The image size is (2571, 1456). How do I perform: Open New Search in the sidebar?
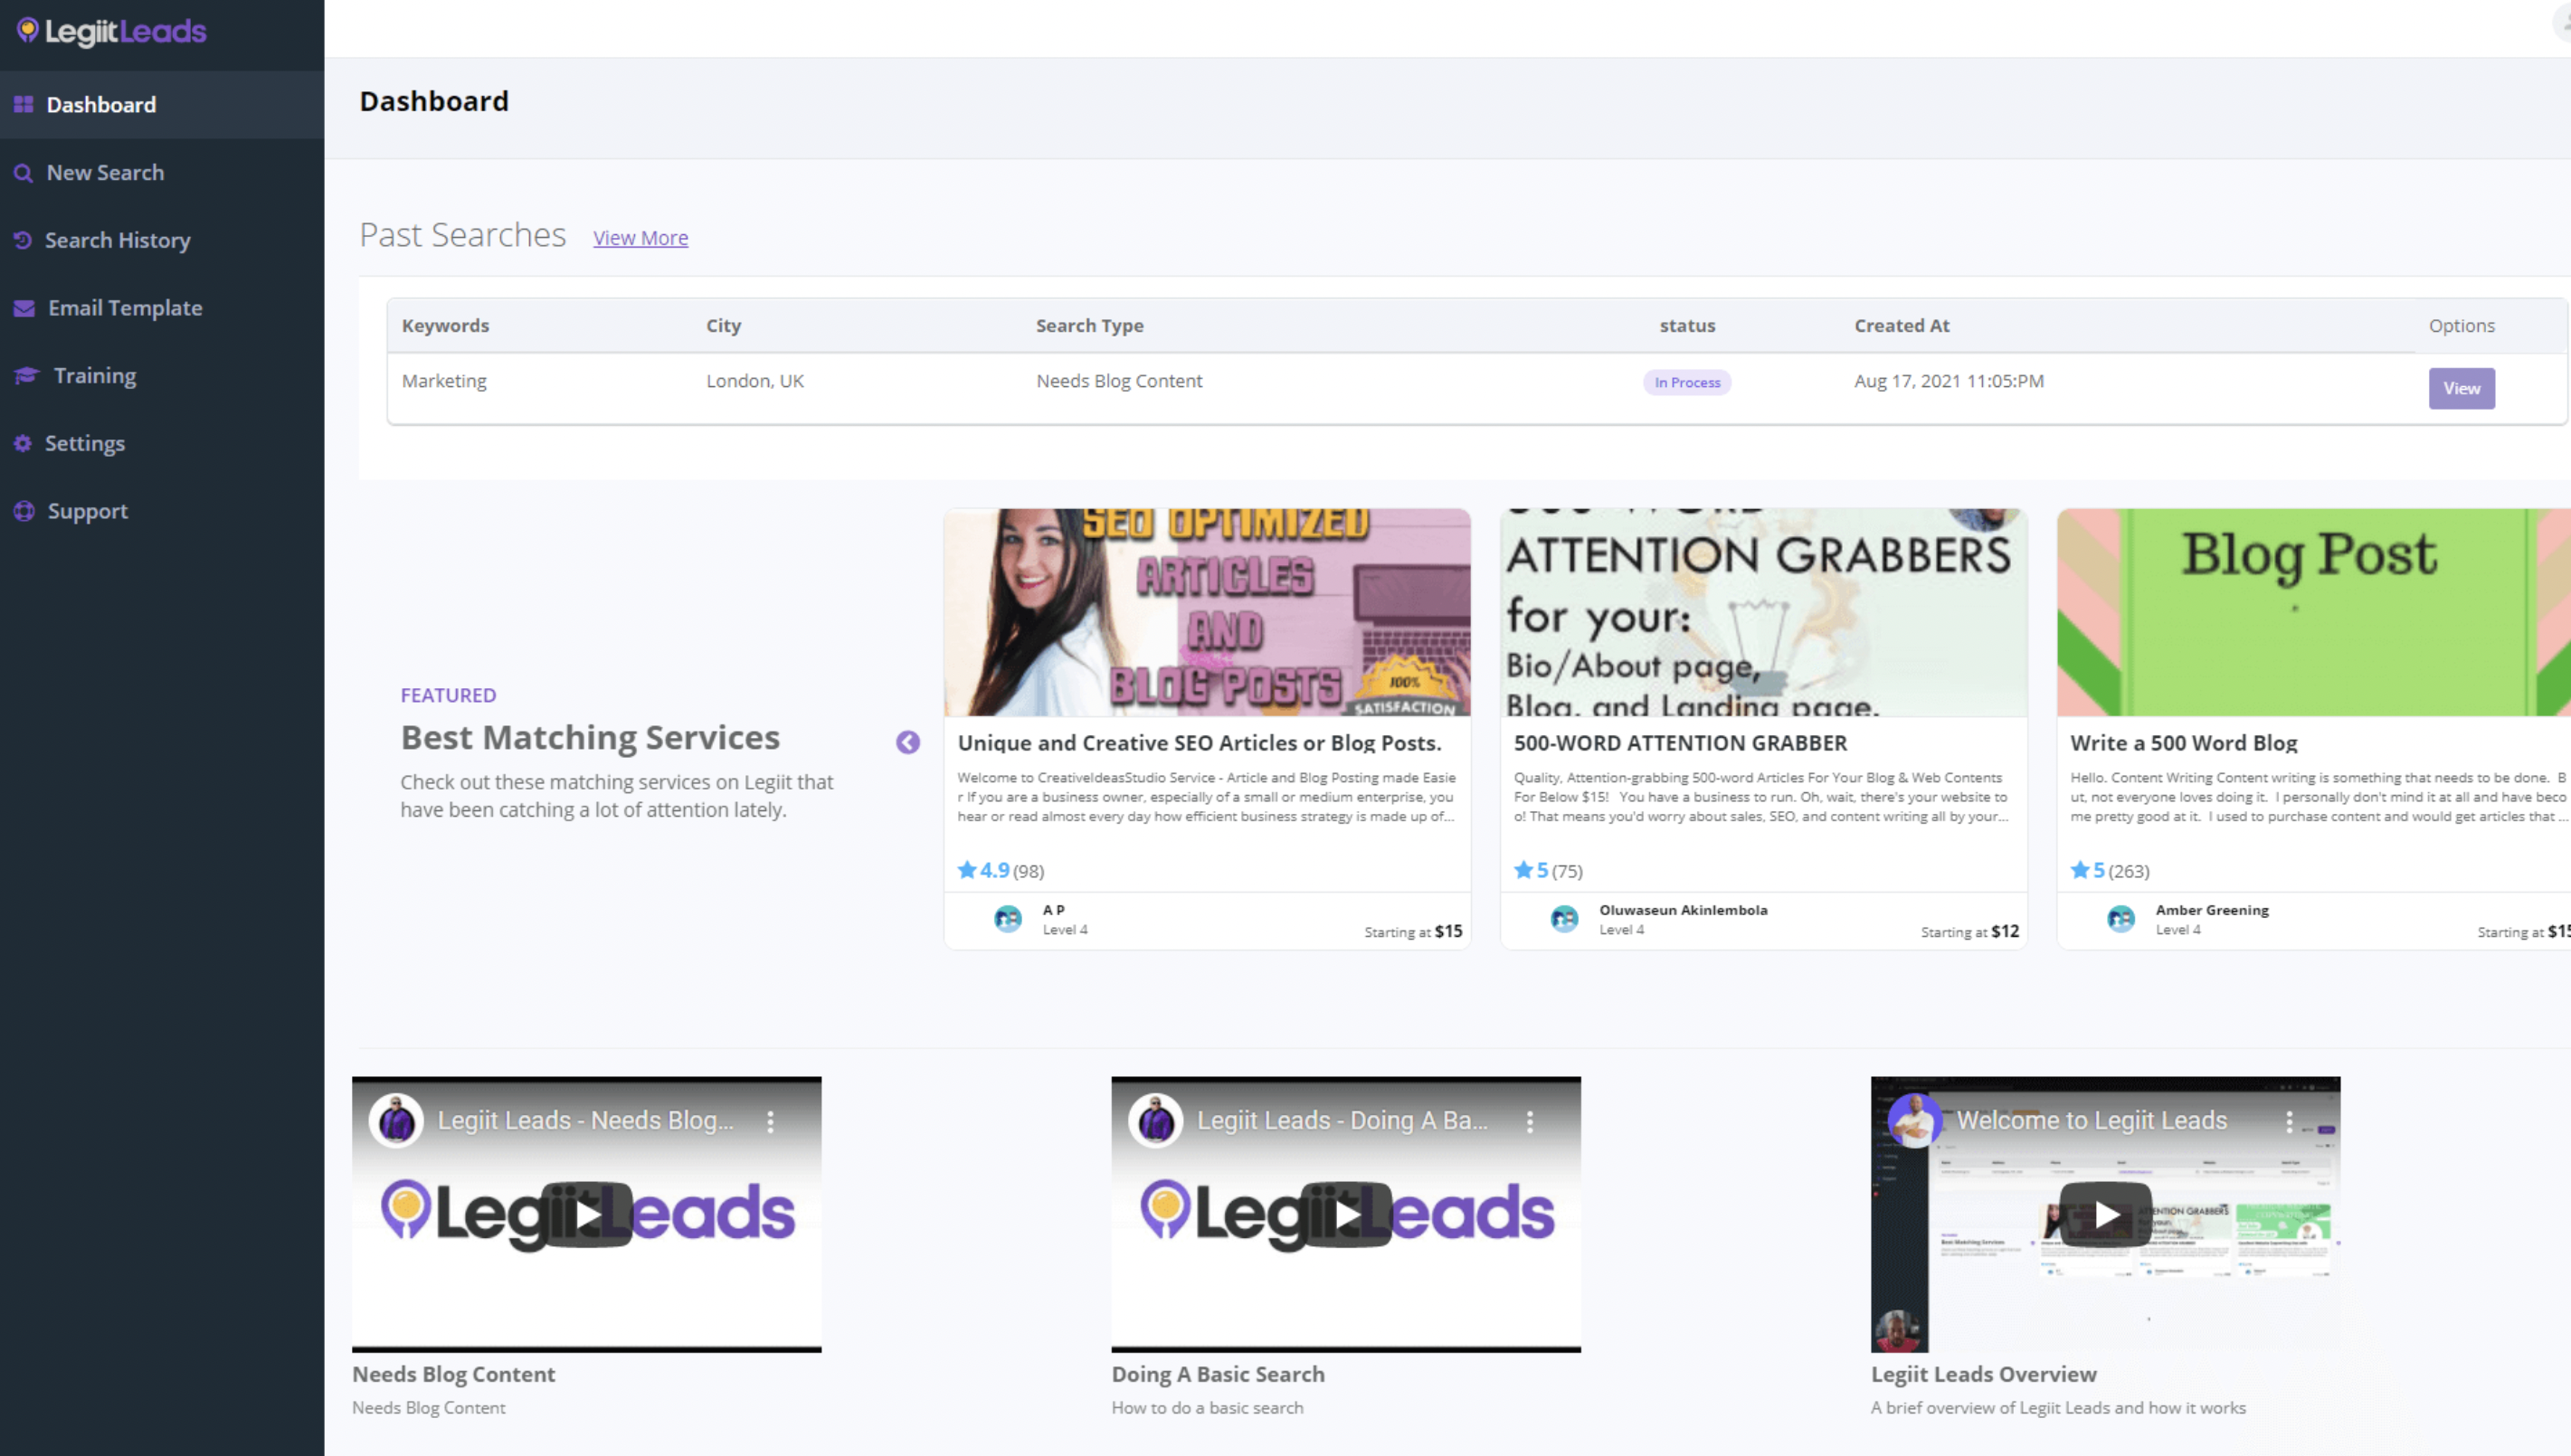click(x=162, y=172)
